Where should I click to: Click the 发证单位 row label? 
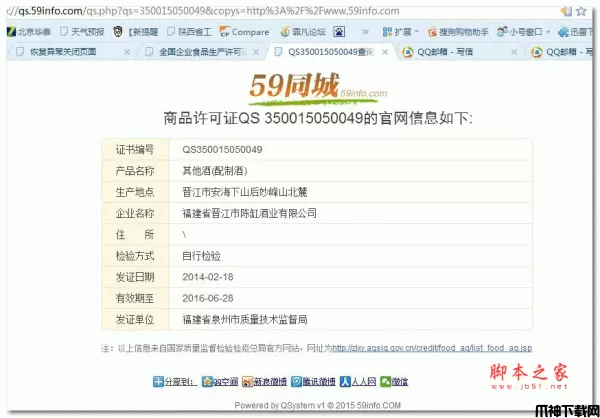(135, 319)
